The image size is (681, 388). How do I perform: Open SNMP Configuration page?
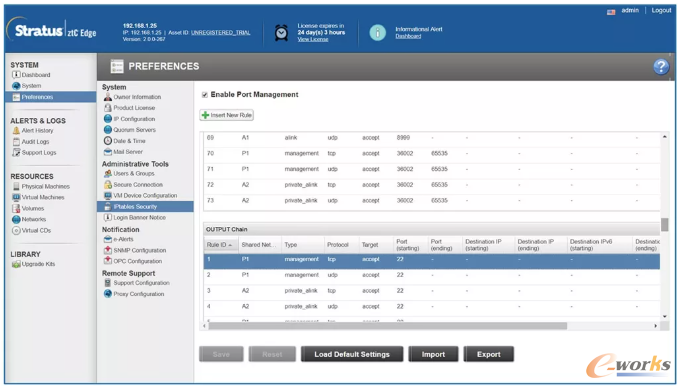pyautogui.click(x=140, y=250)
